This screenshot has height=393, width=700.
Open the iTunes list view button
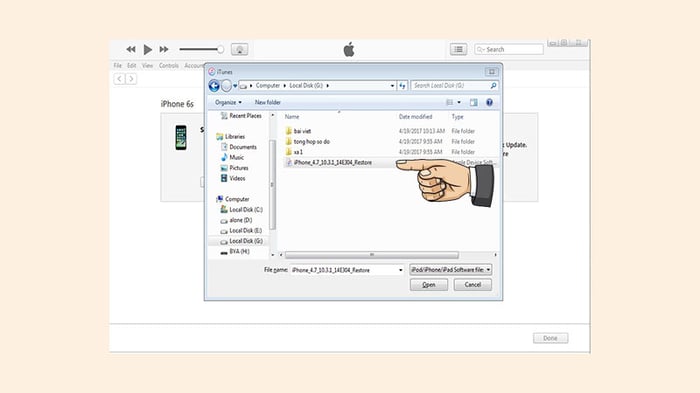(x=458, y=49)
